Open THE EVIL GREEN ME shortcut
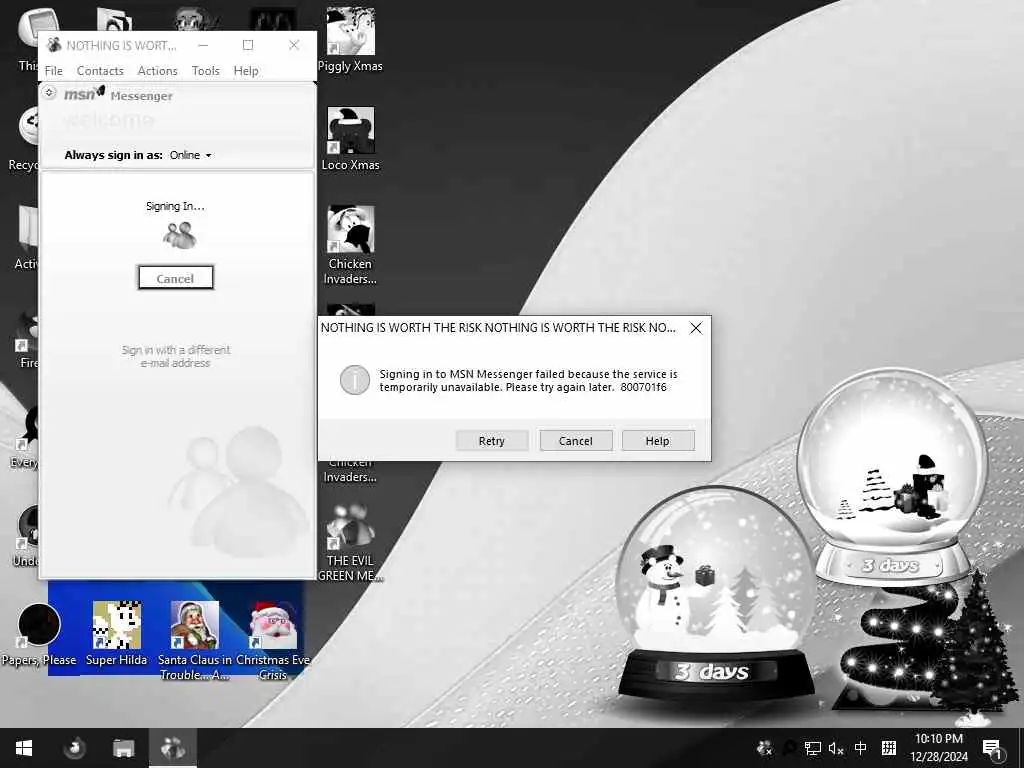Screen dimensions: 1024x768 pos(351,542)
